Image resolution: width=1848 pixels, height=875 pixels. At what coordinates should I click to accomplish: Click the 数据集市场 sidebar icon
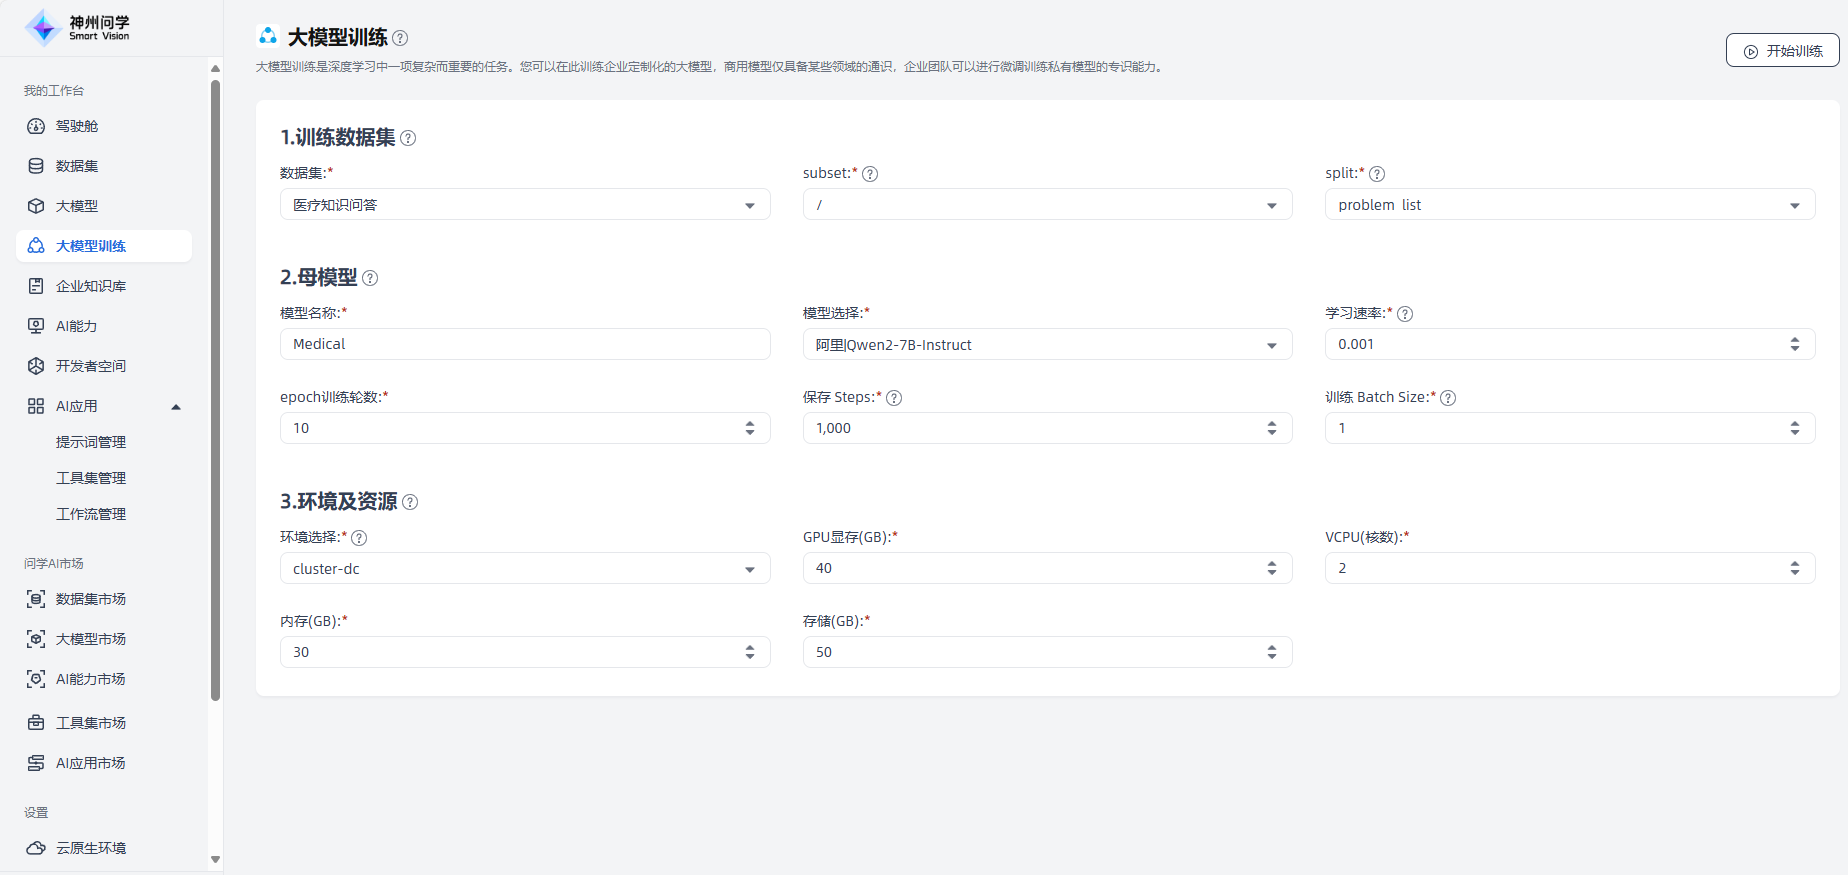click(x=36, y=599)
